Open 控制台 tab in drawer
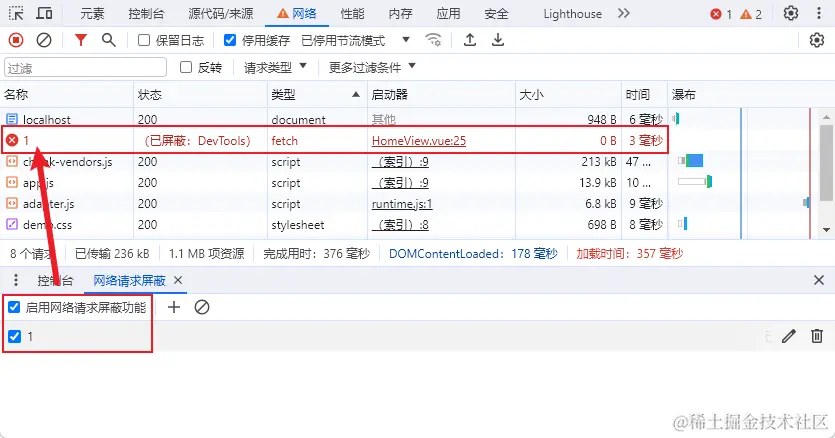The width and height of the screenshot is (835, 438). point(55,281)
